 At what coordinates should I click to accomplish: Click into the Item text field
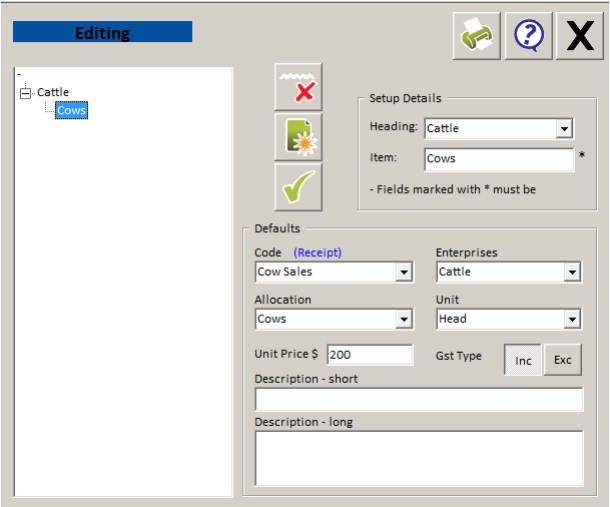499,159
